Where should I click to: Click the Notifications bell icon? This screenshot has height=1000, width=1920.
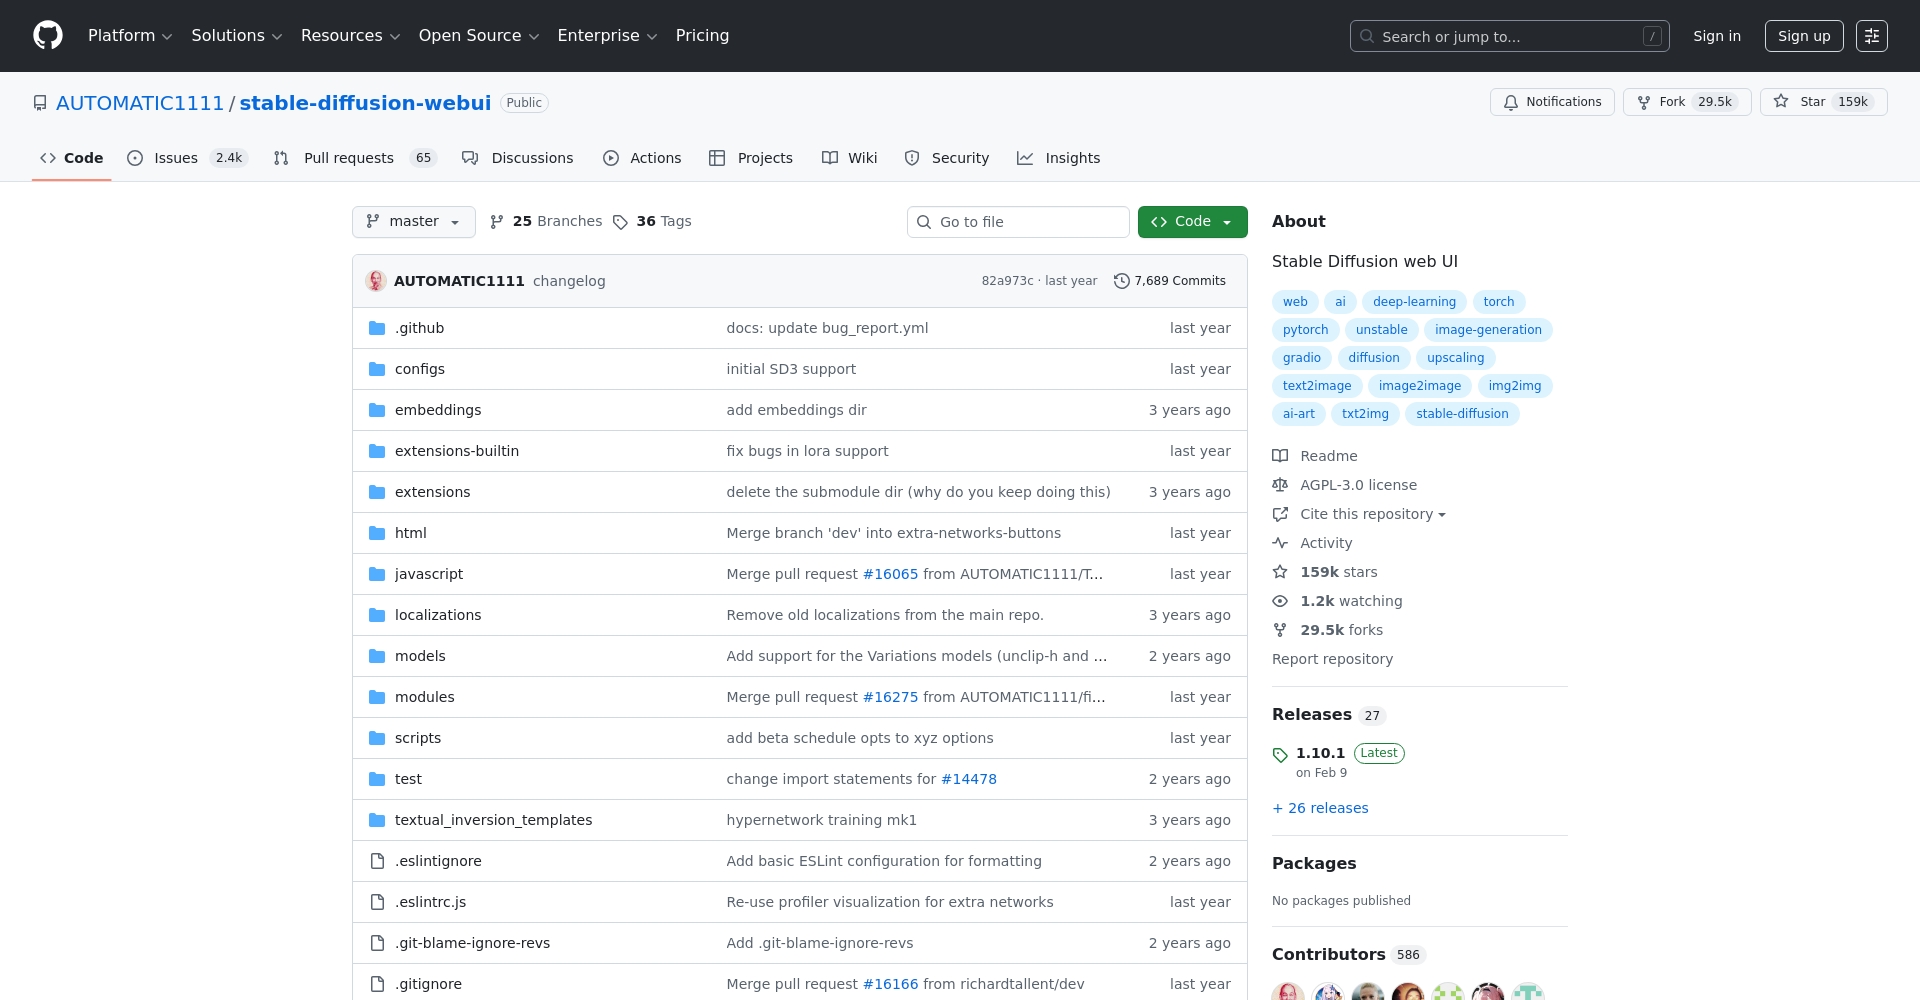(x=1510, y=102)
